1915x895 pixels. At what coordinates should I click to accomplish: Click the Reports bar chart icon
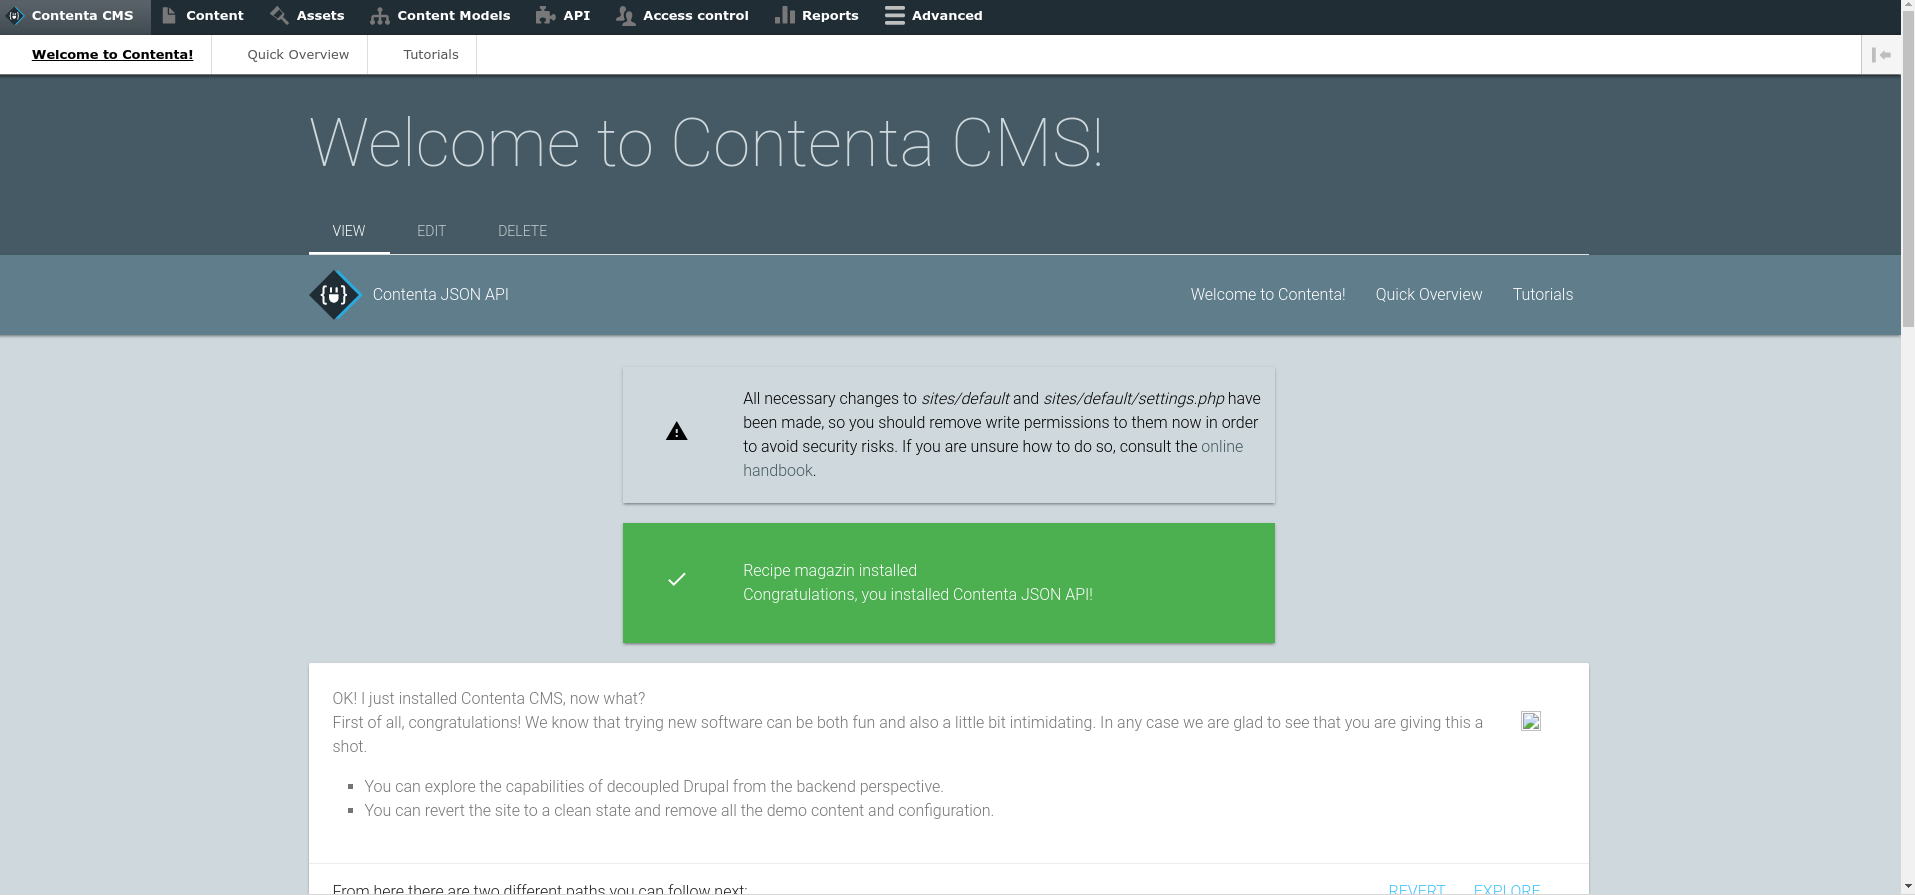(x=785, y=16)
